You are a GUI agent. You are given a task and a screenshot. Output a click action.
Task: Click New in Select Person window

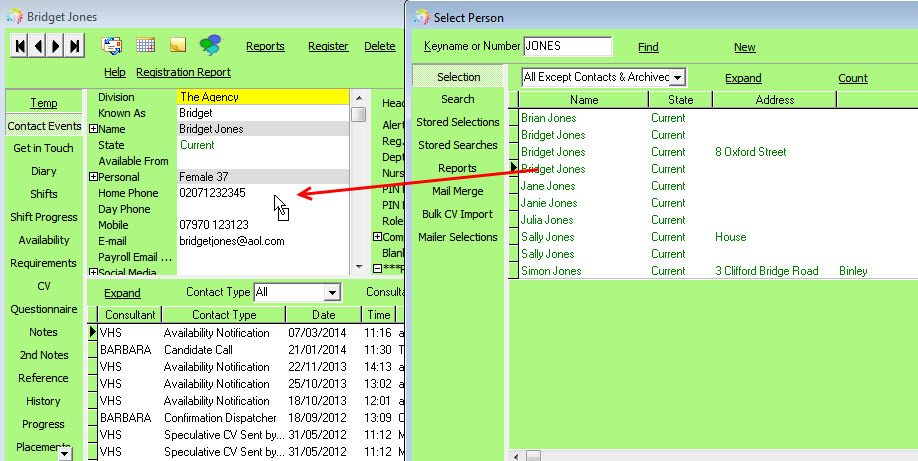[x=745, y=47]
